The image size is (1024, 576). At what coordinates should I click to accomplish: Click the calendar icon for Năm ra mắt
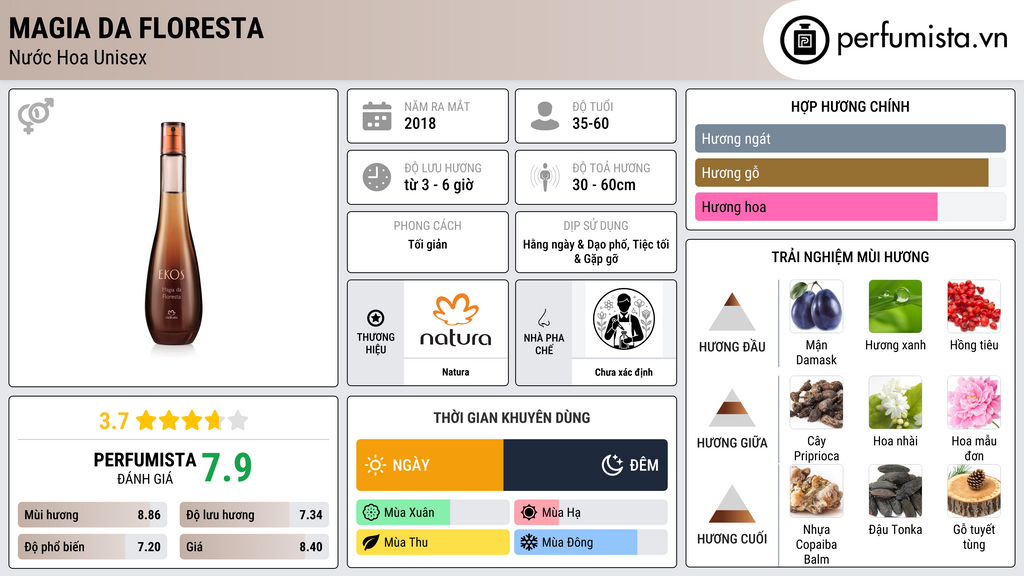377,116
